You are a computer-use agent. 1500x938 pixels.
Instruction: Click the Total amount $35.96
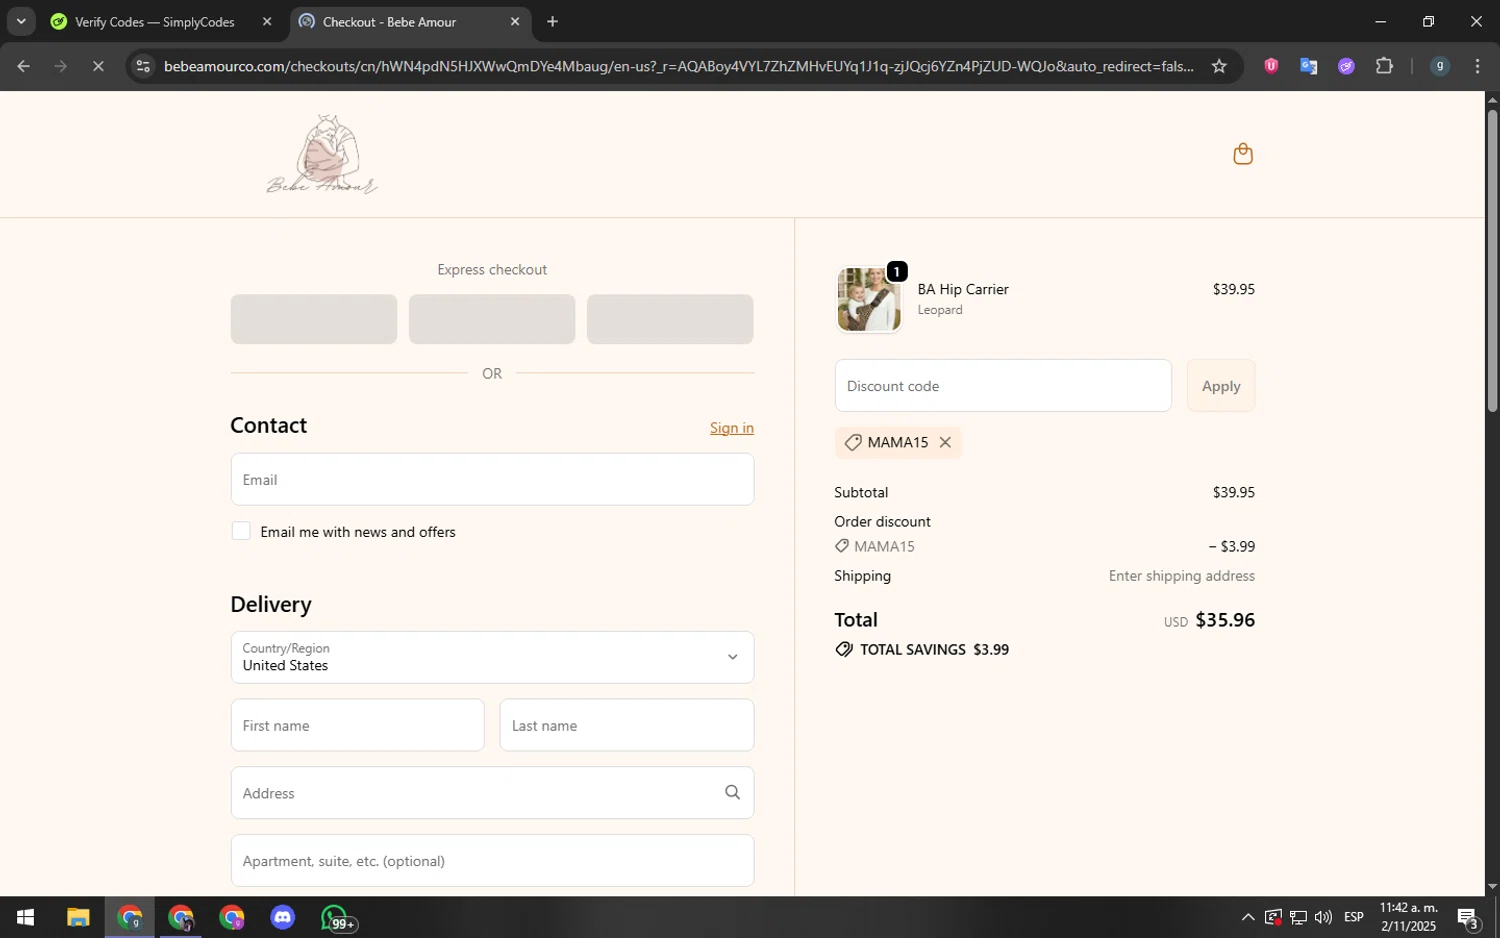pos(1225,620)
